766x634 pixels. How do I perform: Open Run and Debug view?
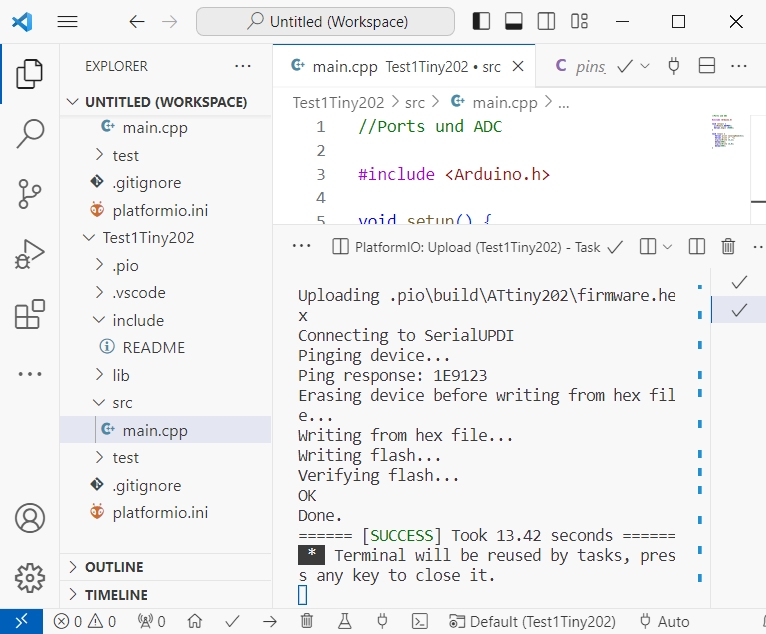[30, 254]
